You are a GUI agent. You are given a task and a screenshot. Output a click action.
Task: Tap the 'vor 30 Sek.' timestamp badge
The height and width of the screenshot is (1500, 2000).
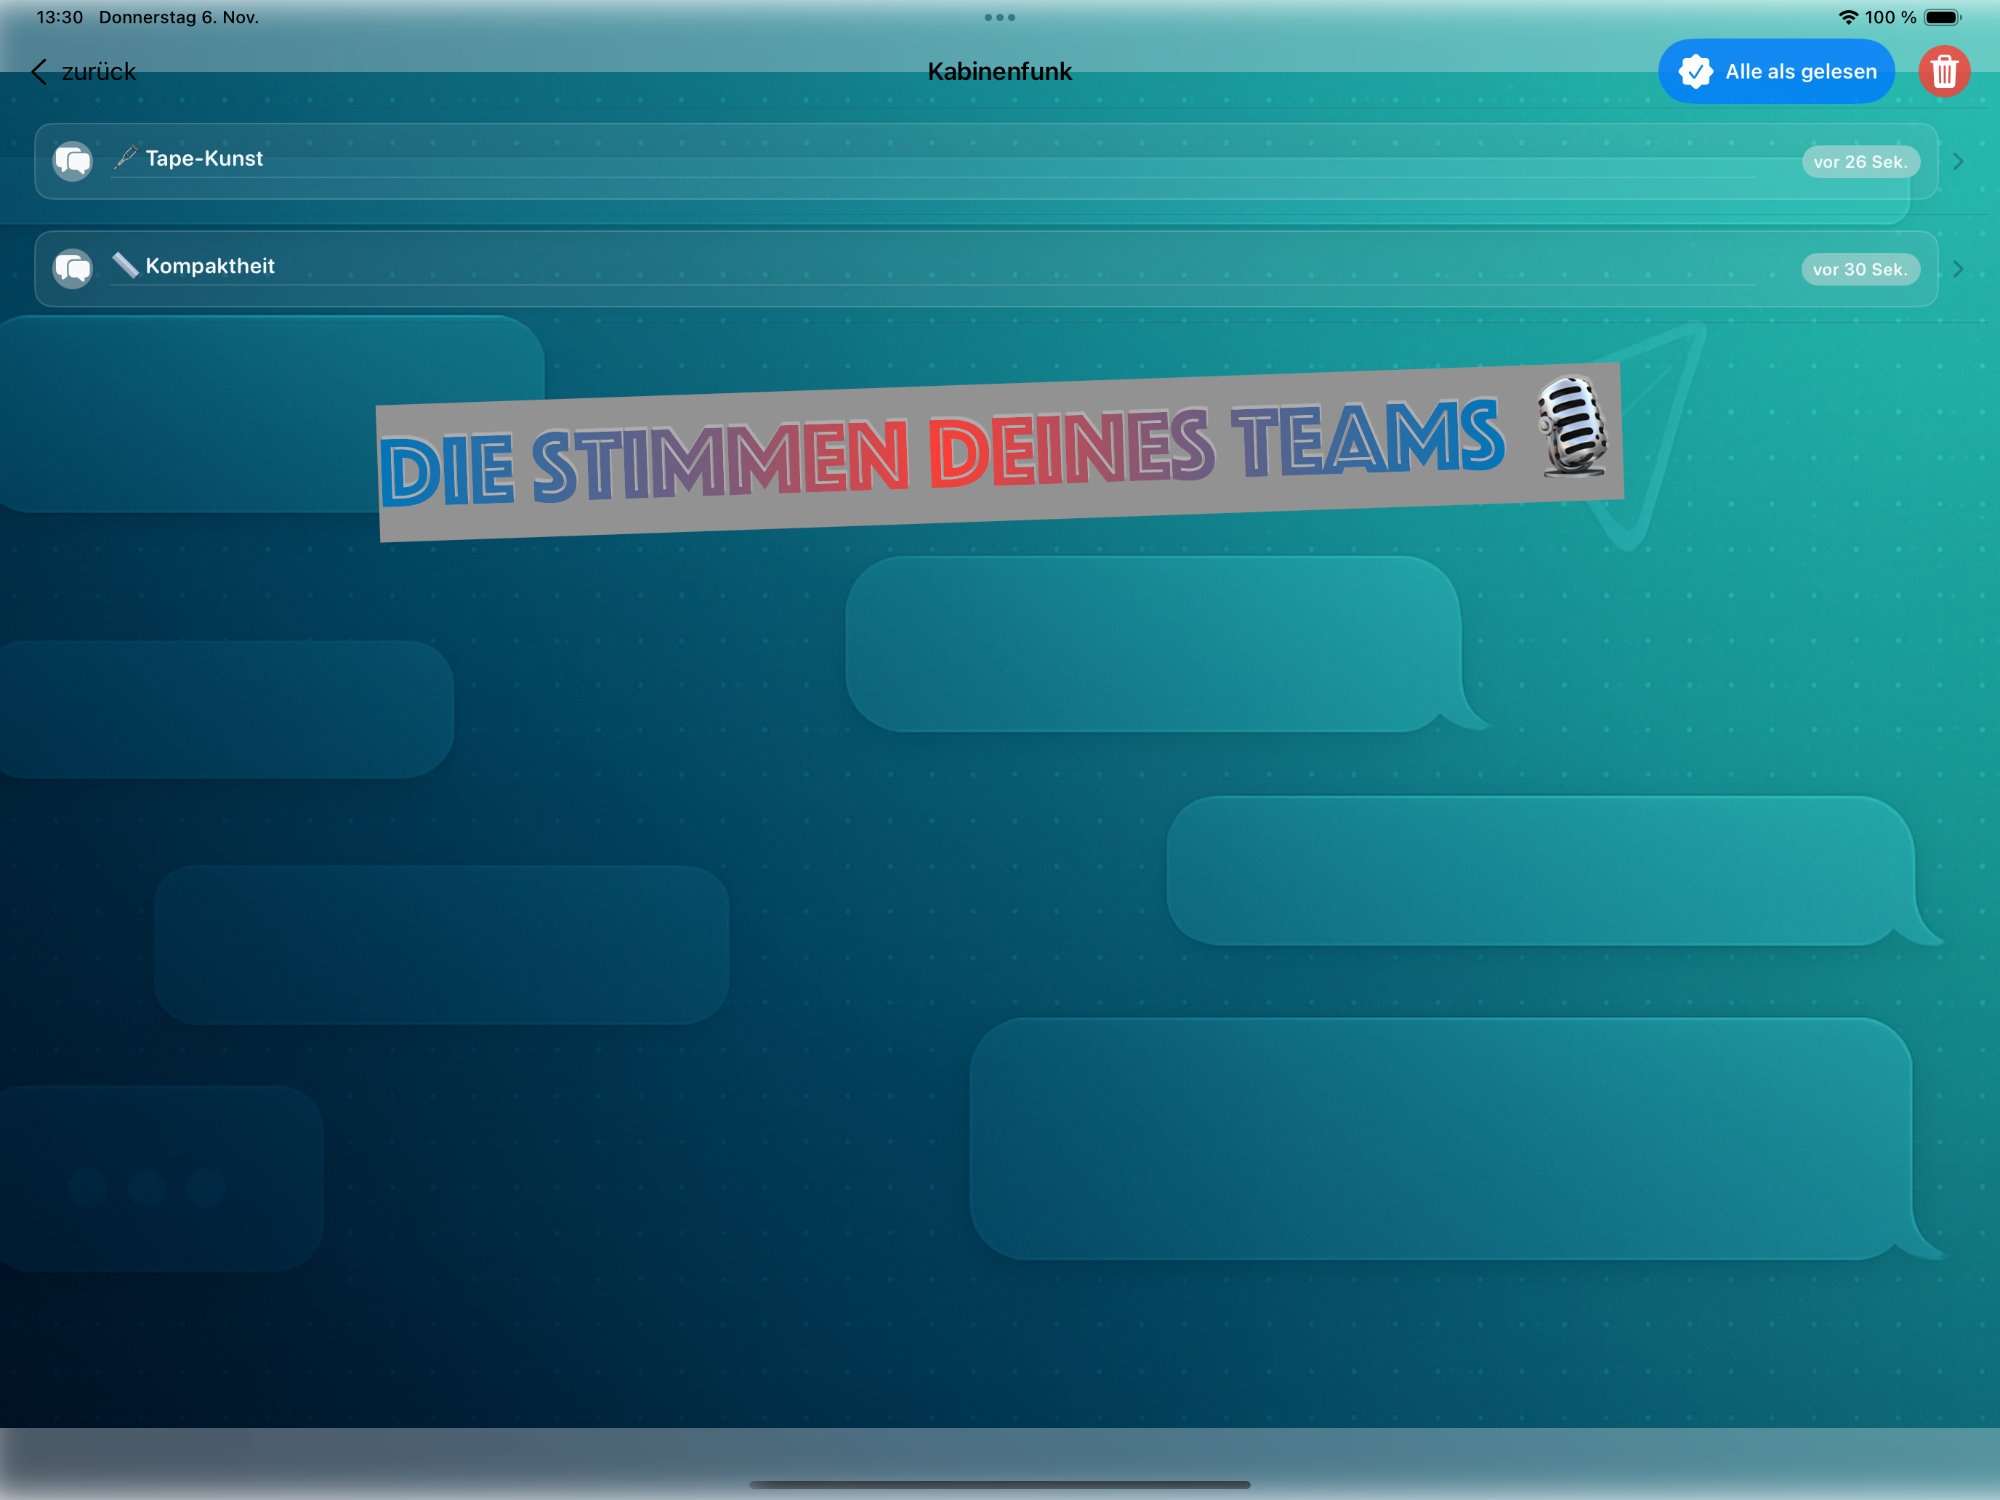coord(1860,269)
